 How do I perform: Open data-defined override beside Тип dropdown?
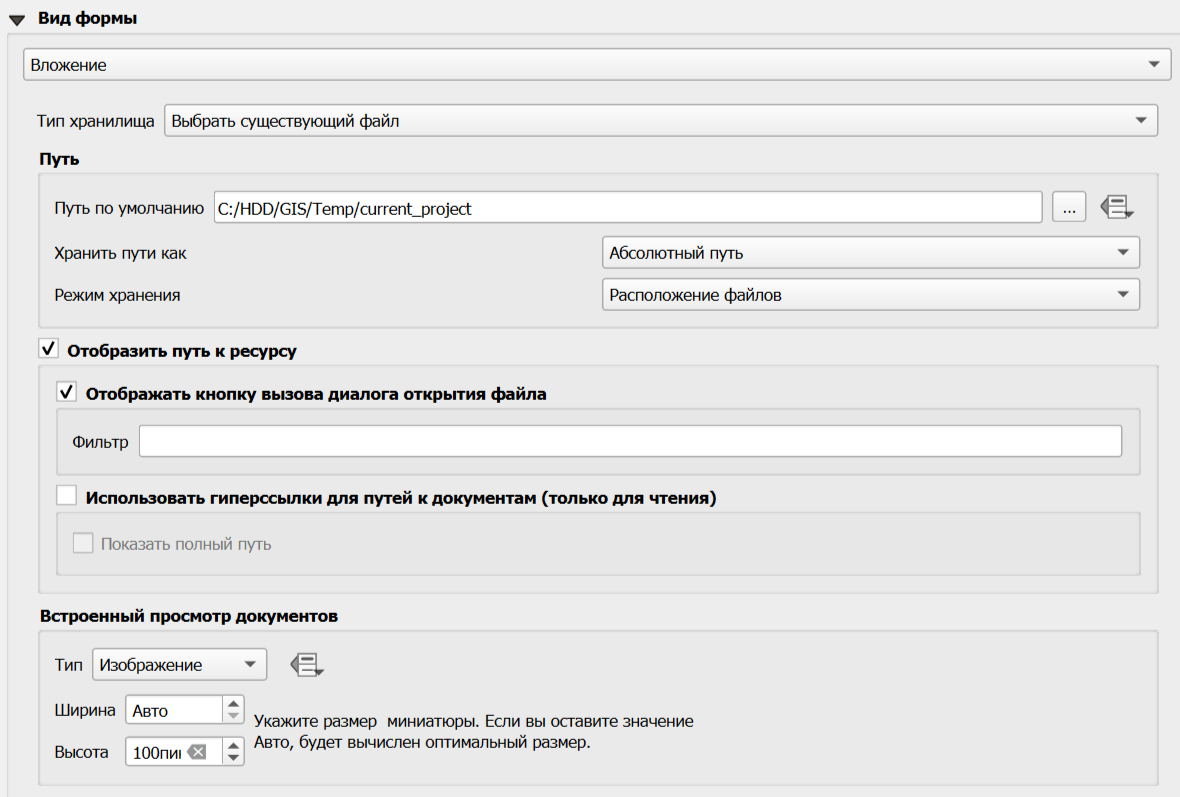(x=307, y=665)
